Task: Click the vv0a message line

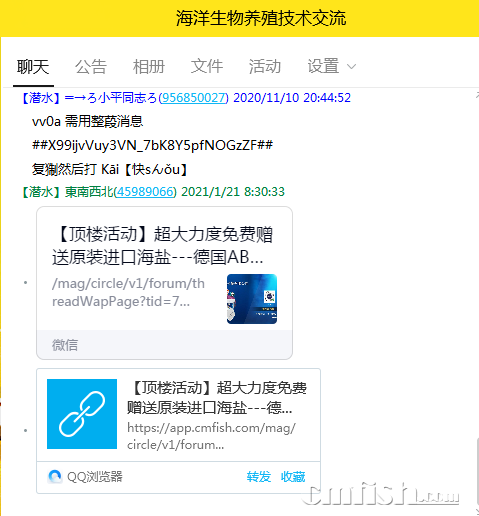Action: pos(87,121)
